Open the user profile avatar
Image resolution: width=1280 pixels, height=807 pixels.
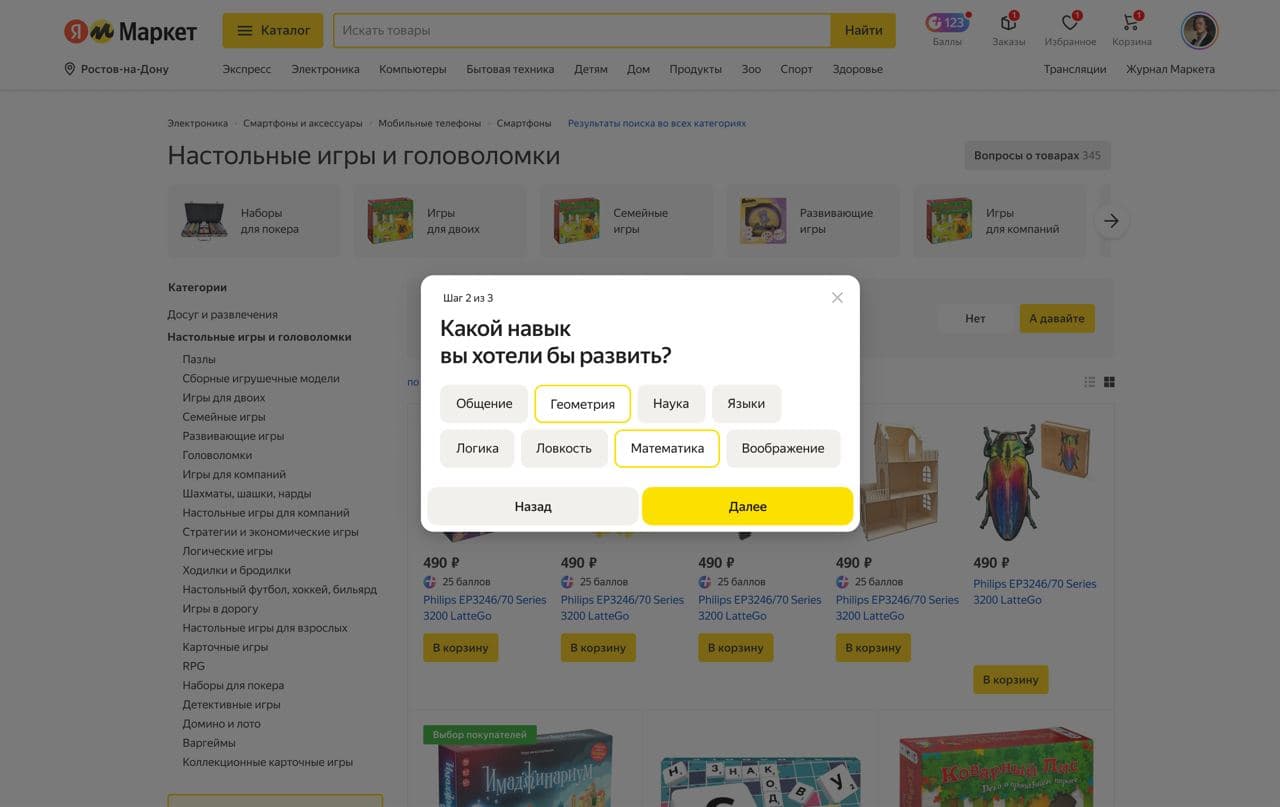[1199, 30]
